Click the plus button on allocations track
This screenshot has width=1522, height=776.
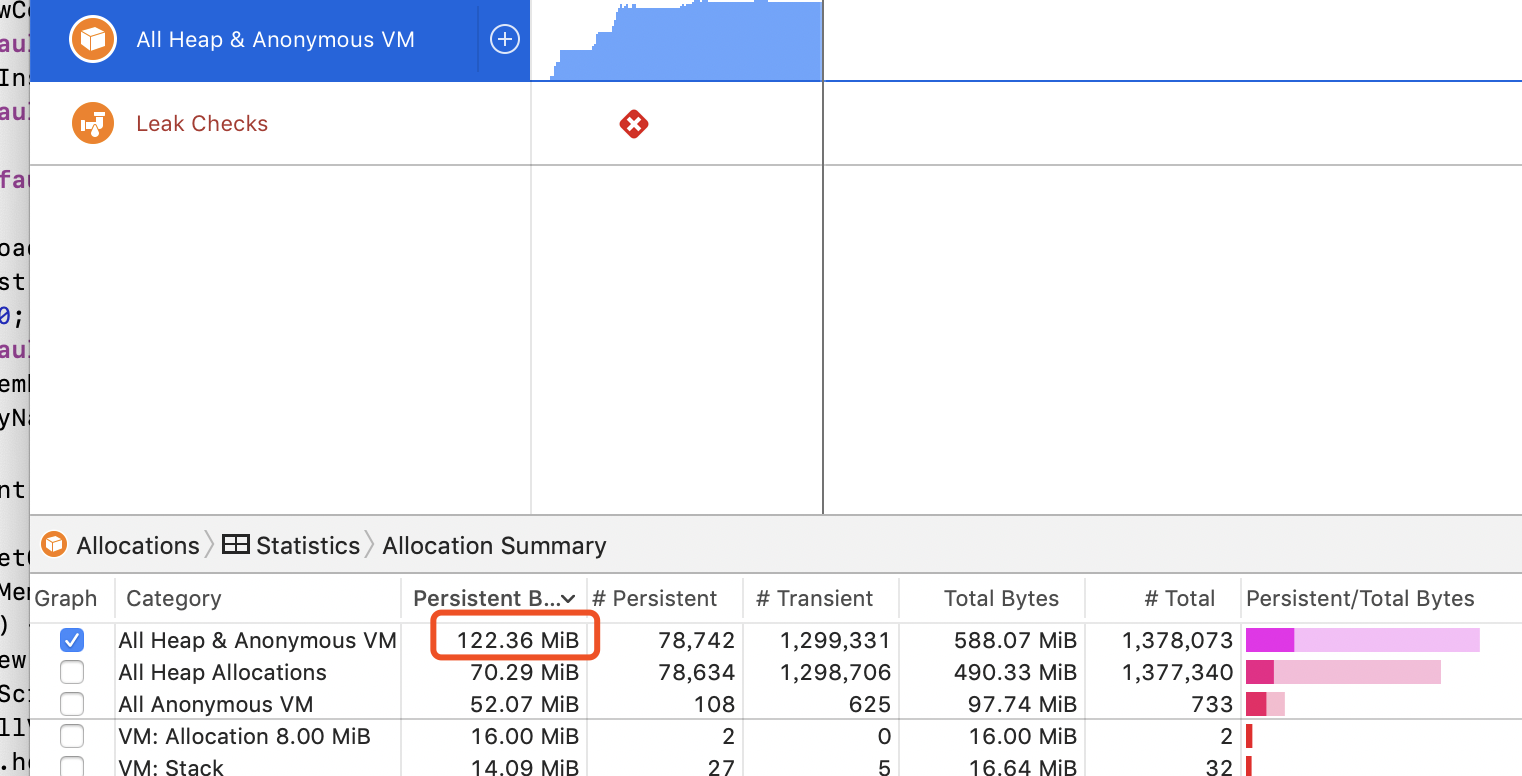(x=505, y=40)
